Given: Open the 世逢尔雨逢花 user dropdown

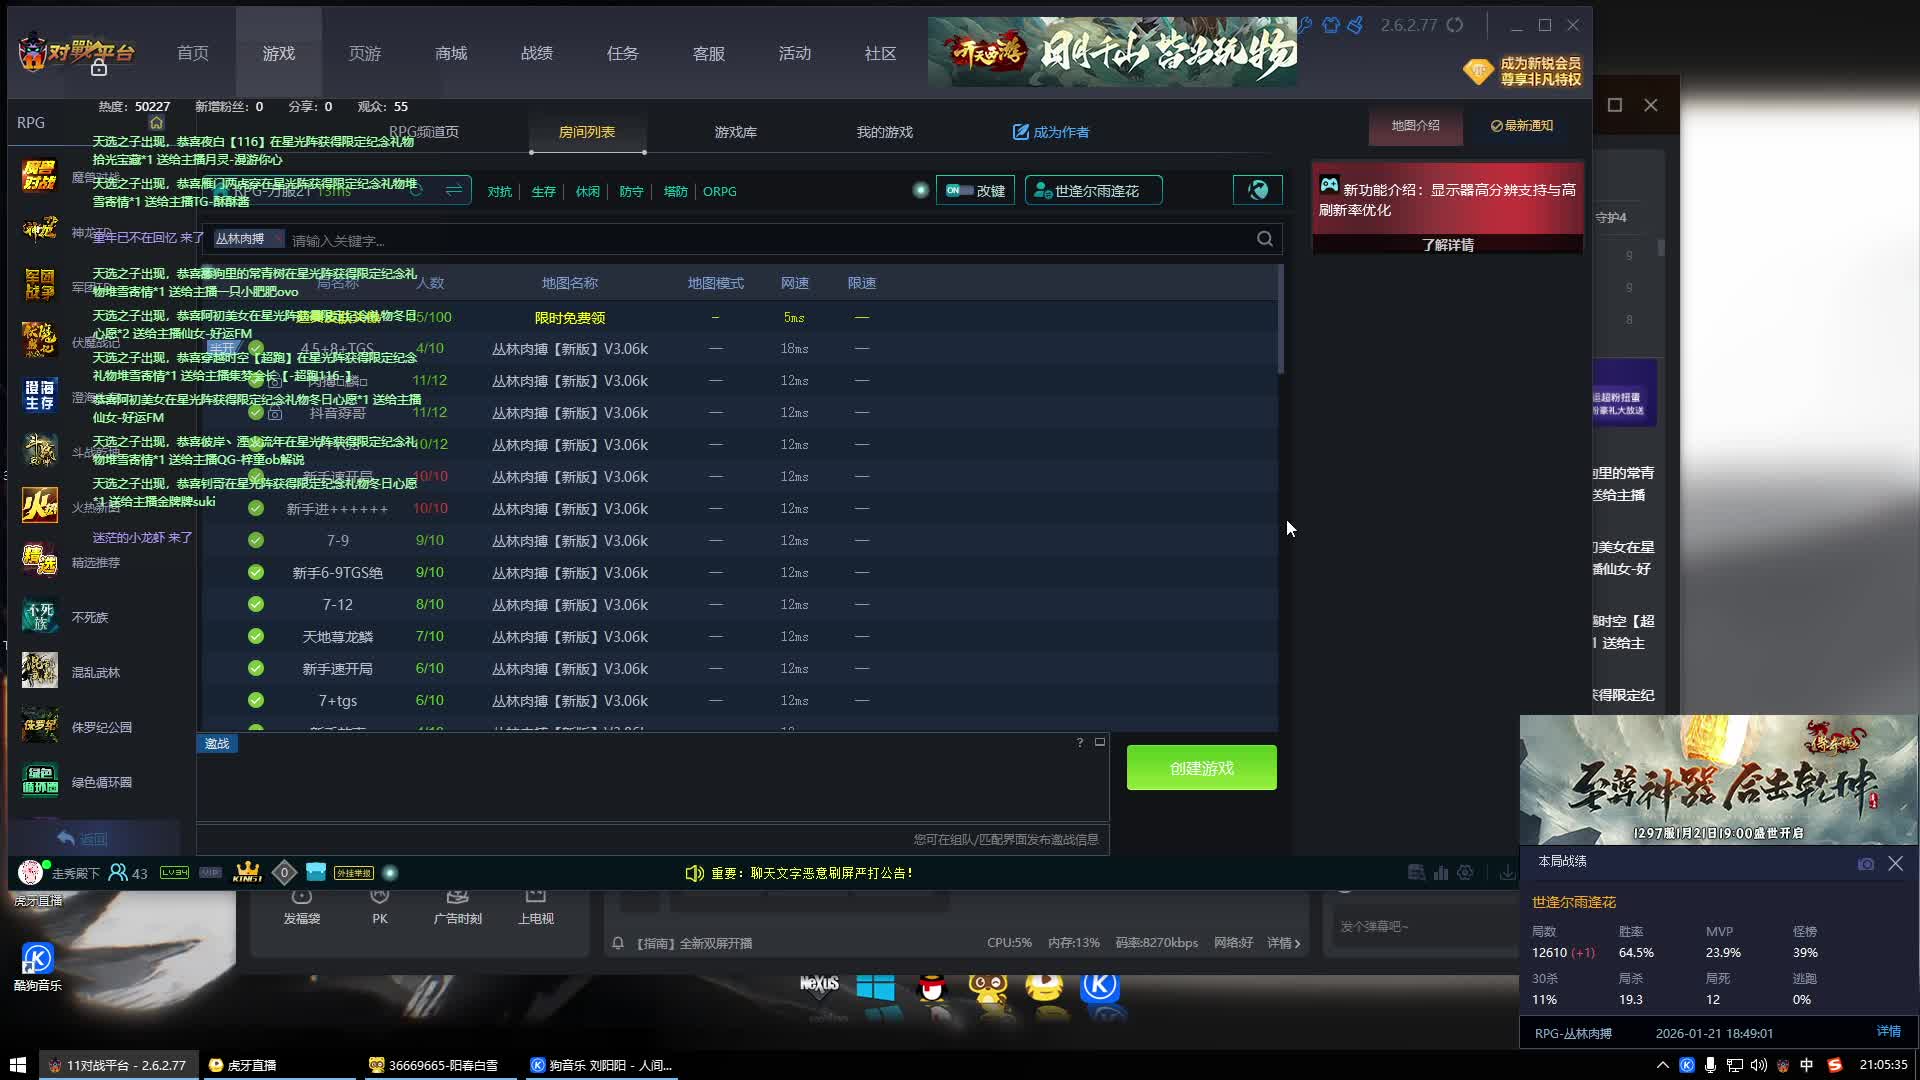Looking at the screenshot, I should tap(1093, 190).
